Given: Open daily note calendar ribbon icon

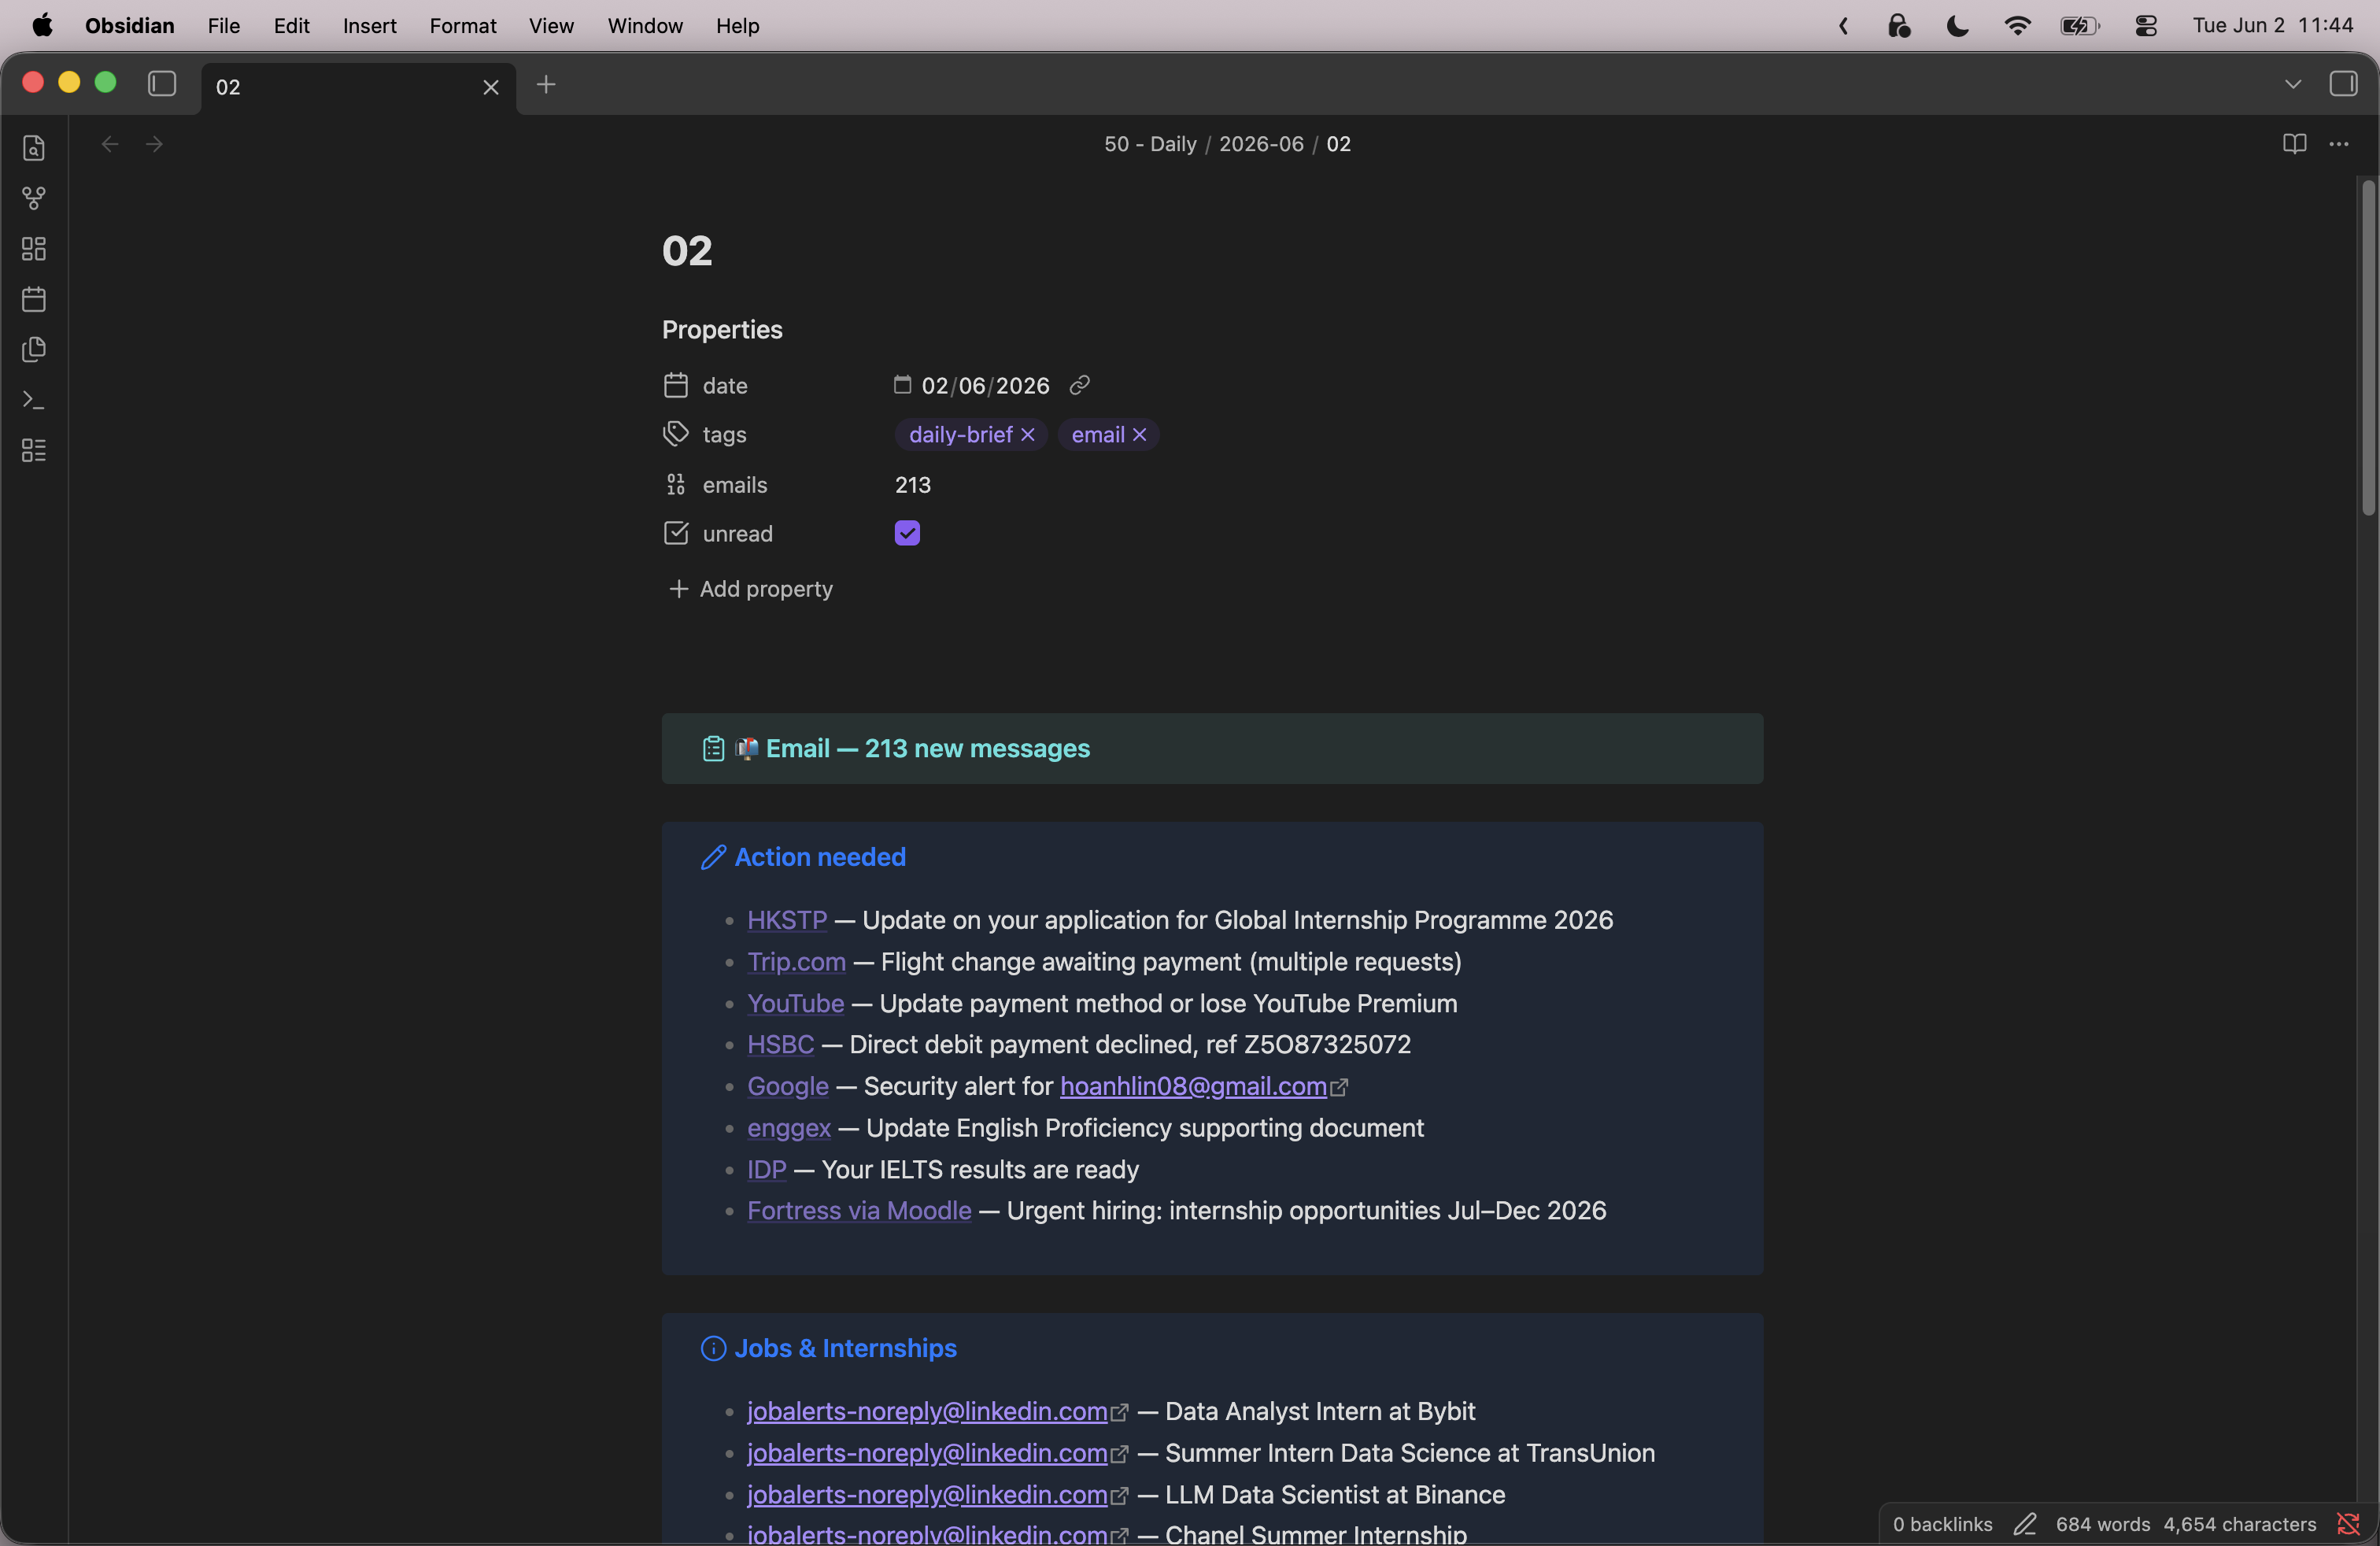Looking at the screenshot, I should 34,299.
